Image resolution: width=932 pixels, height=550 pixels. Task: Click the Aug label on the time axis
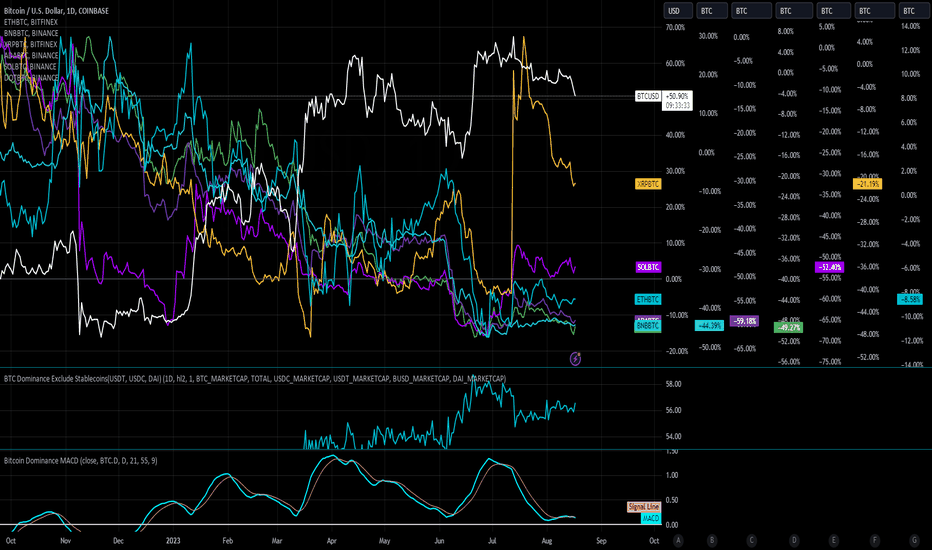547,541
